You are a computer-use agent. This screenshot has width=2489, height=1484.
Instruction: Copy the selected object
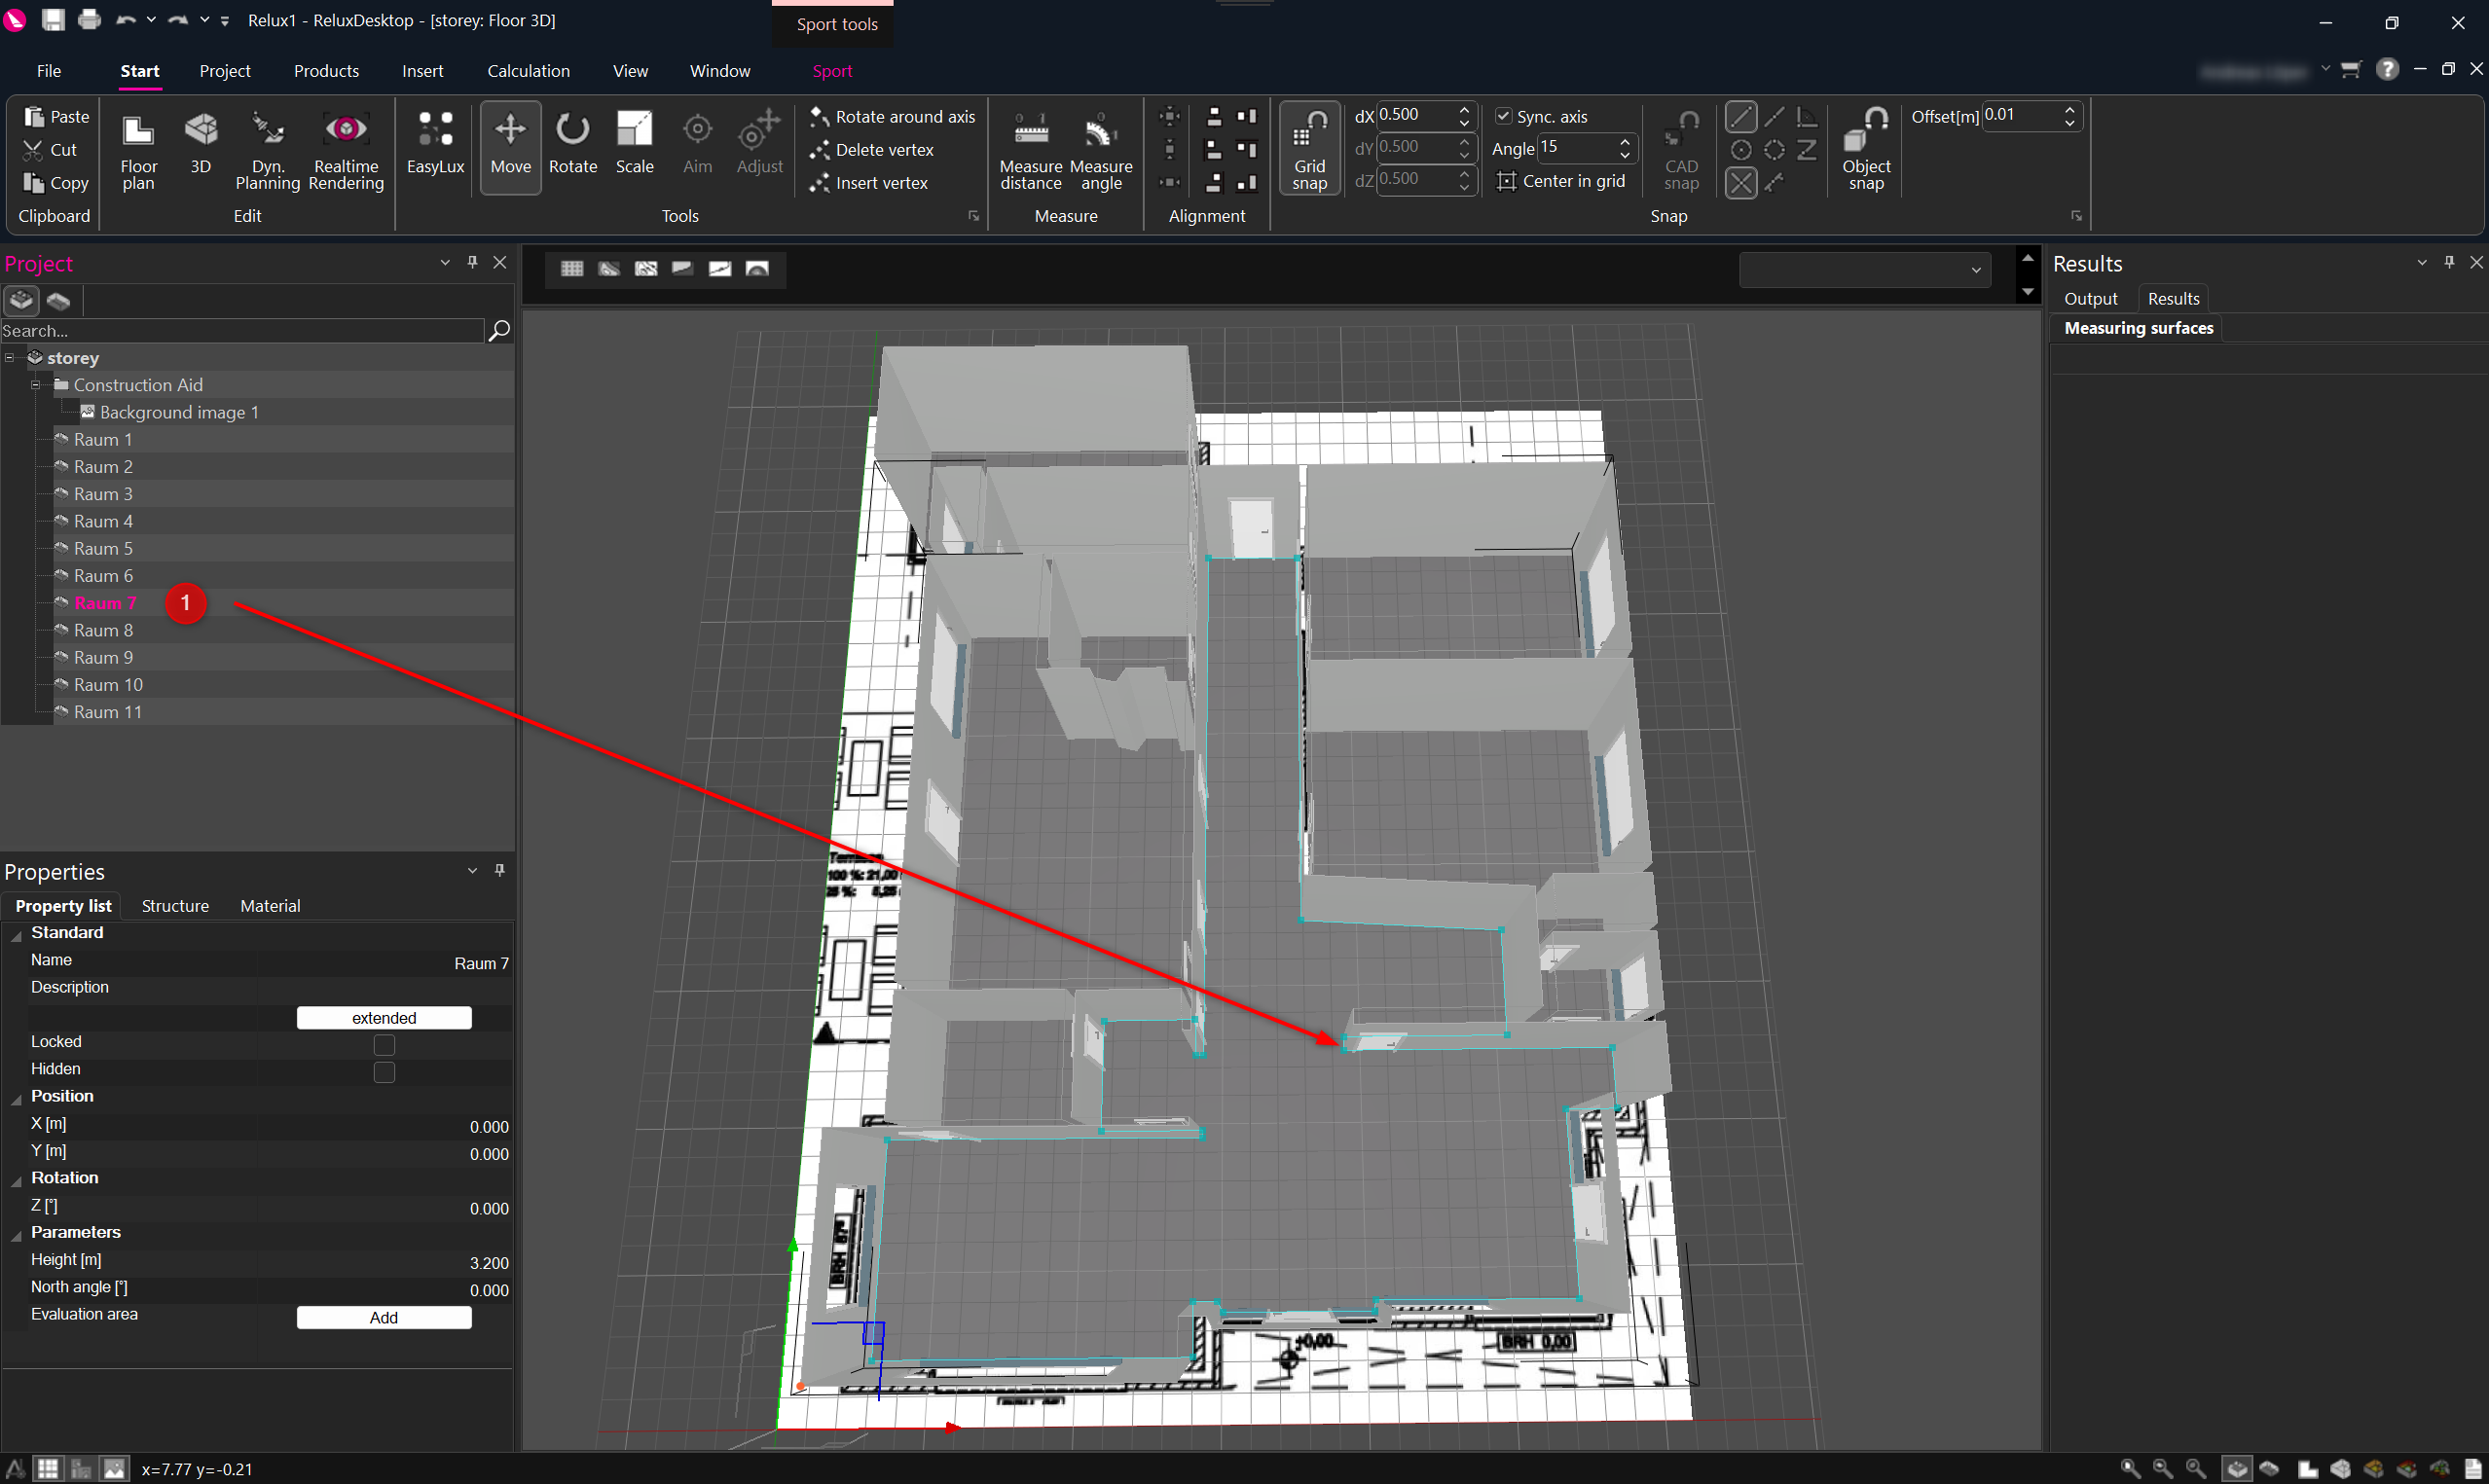click(56, 183)
